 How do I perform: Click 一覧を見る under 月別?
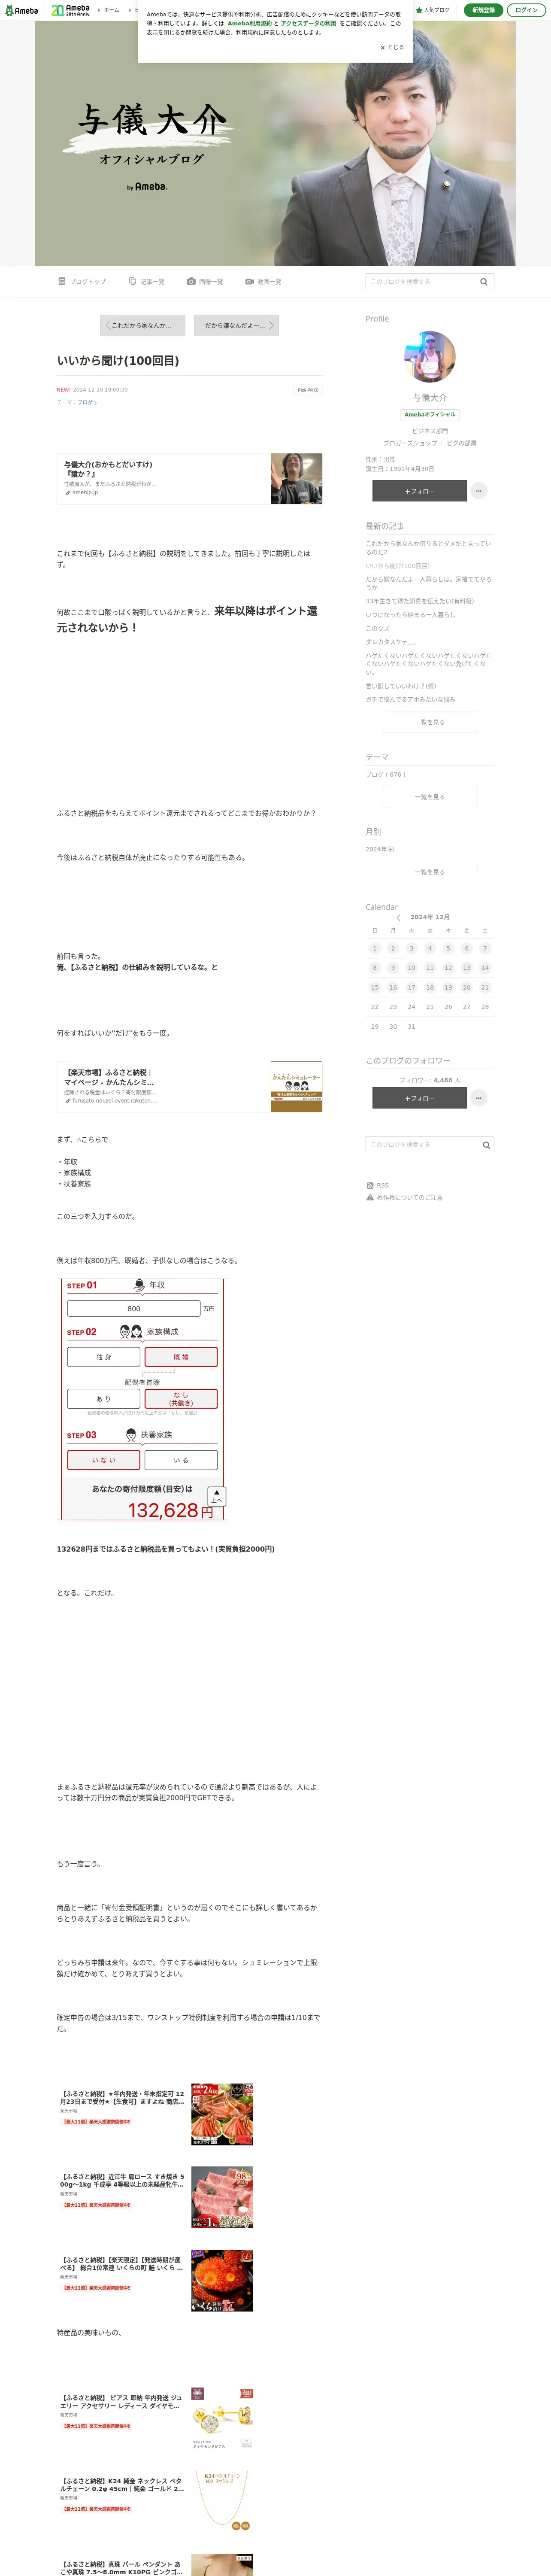(x=430, y=872)
